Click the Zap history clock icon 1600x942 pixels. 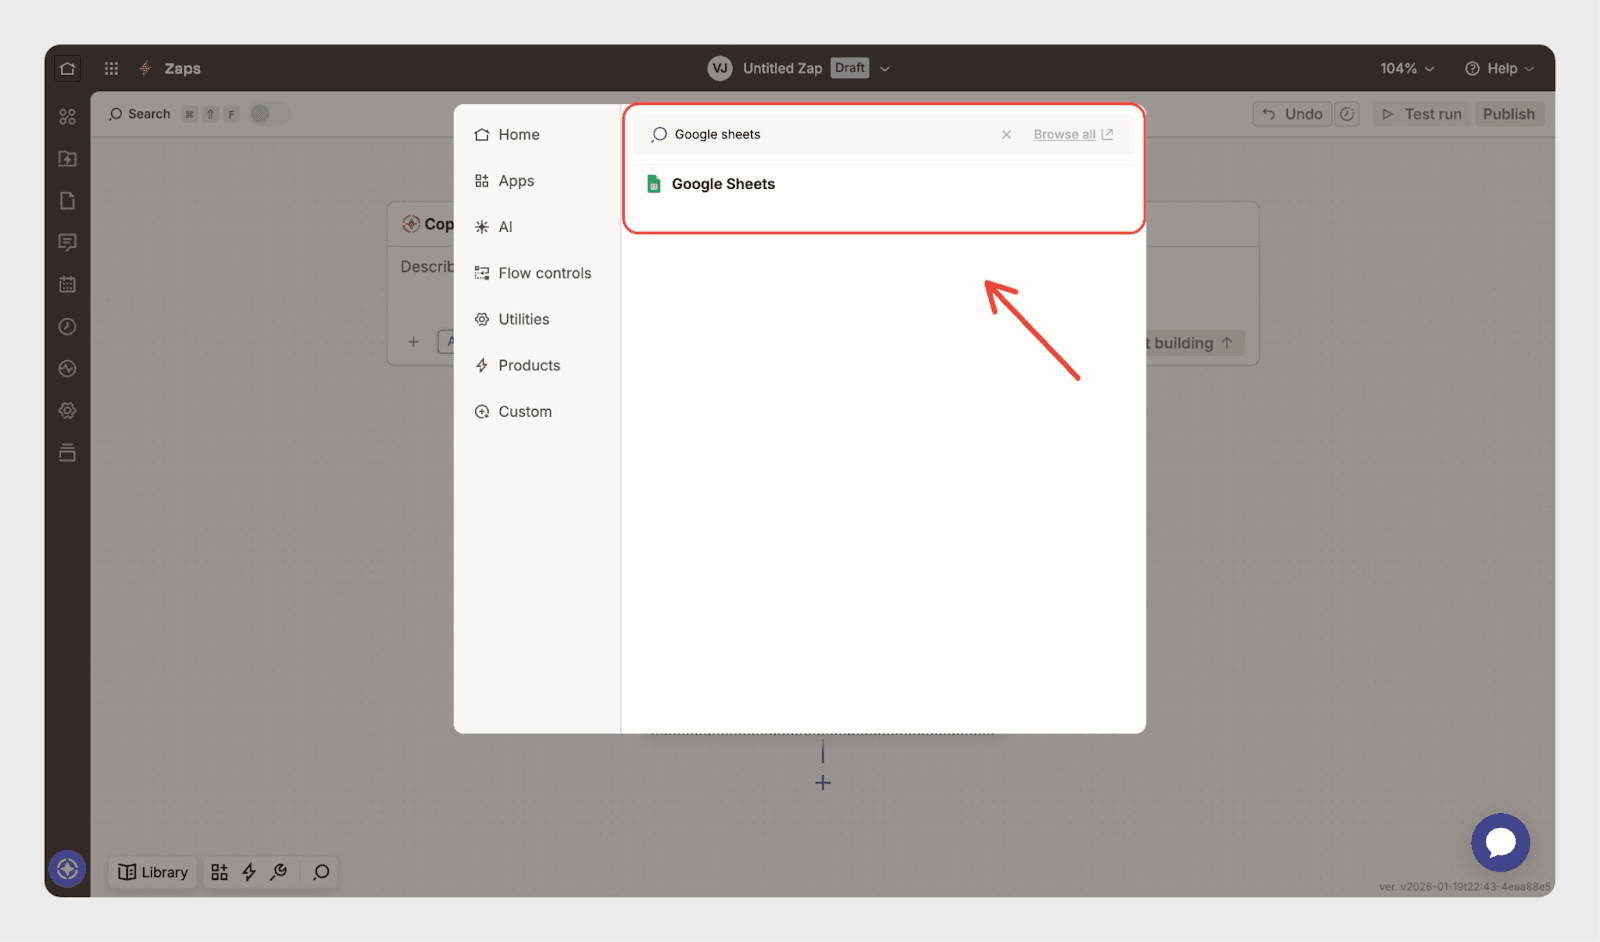coord(67,327)
